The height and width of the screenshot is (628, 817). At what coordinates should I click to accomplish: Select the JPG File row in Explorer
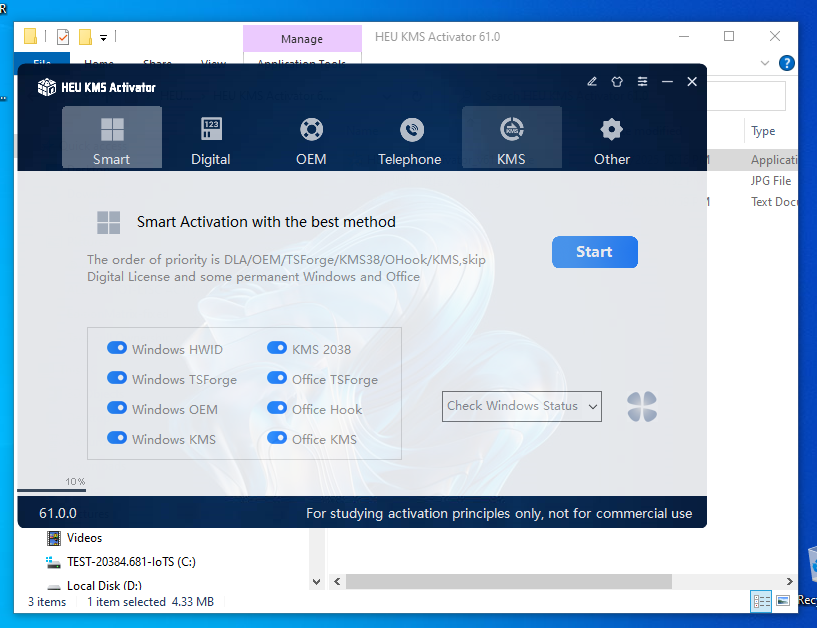(x=771, y=181)
